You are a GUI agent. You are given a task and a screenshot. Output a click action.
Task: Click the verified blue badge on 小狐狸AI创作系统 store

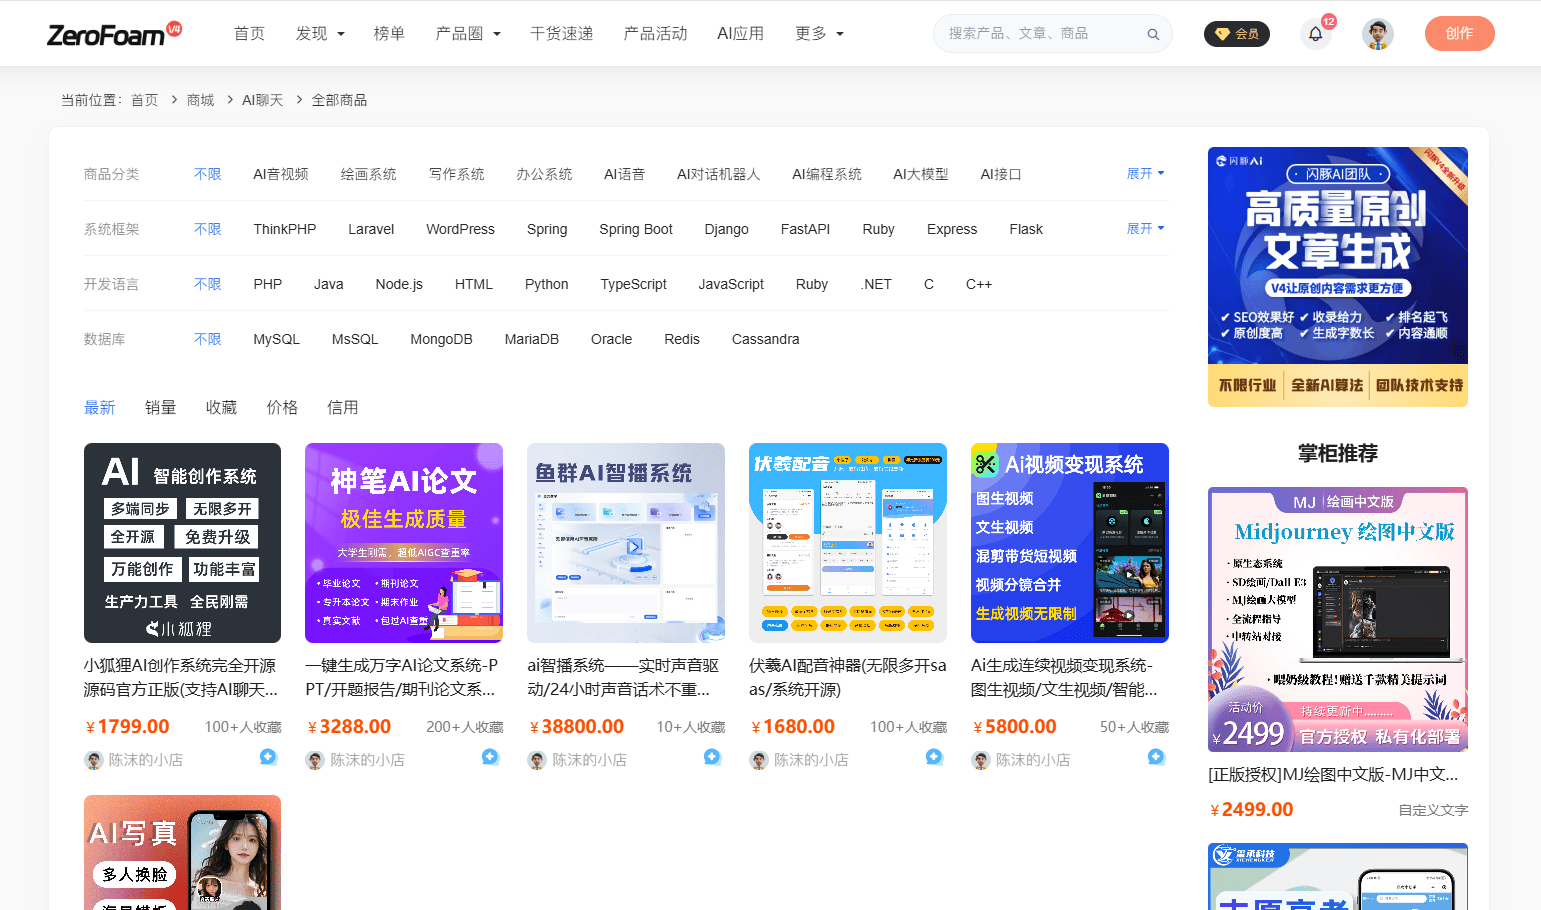click(x=268, y=758)
